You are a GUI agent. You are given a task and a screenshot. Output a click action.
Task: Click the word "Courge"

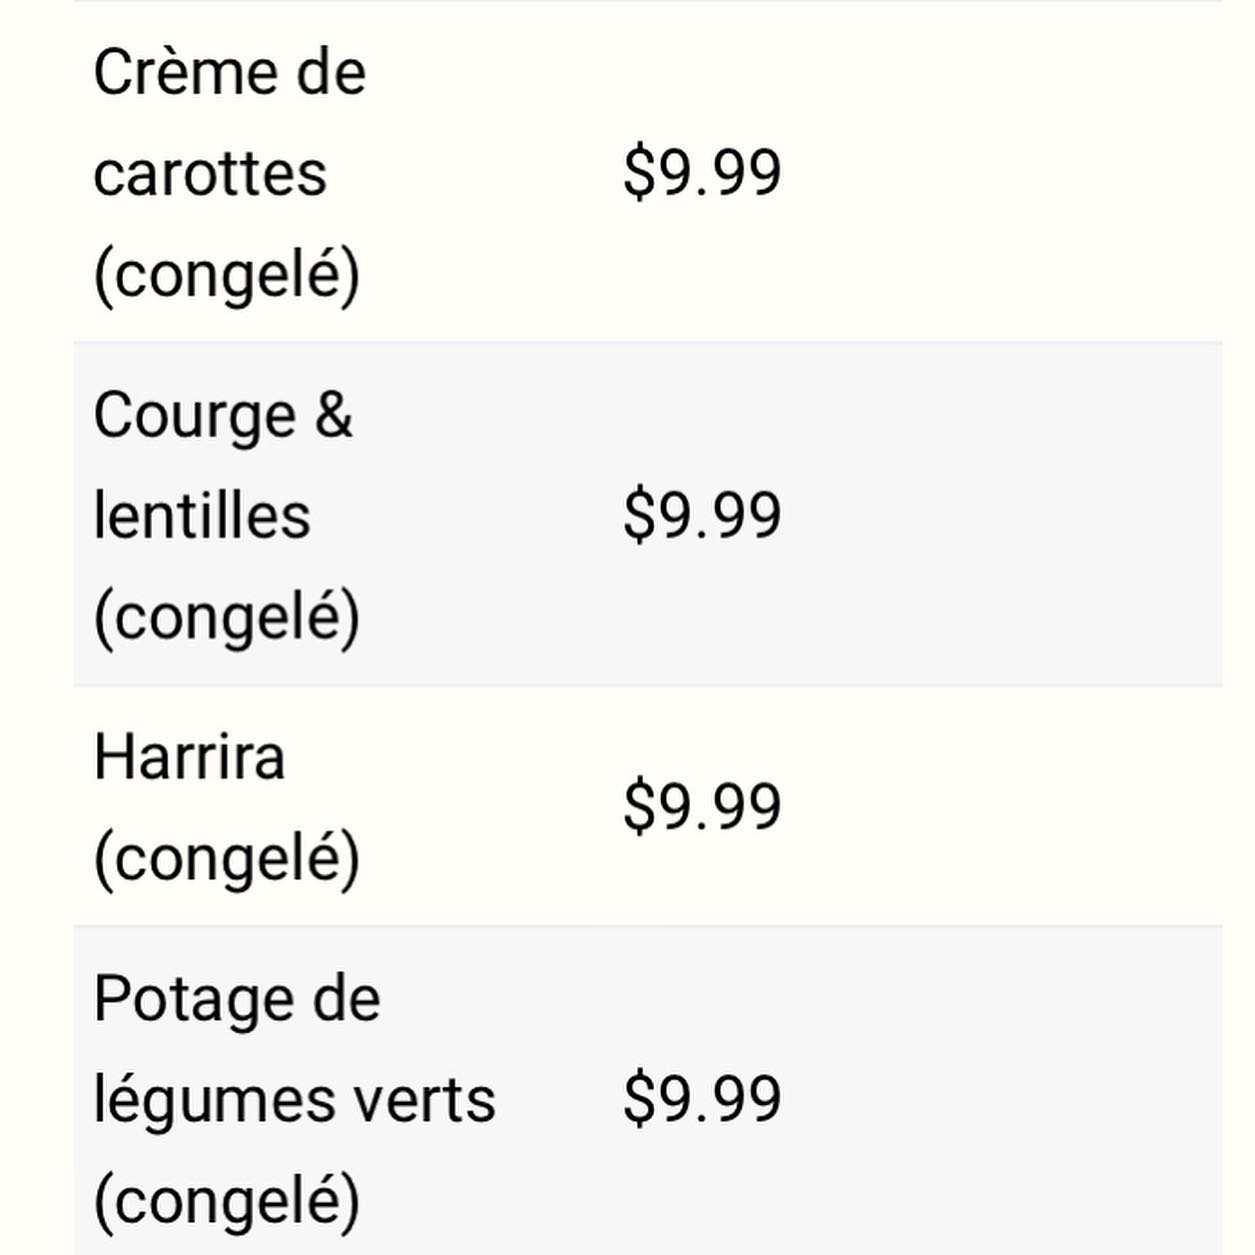coord(195,415)
